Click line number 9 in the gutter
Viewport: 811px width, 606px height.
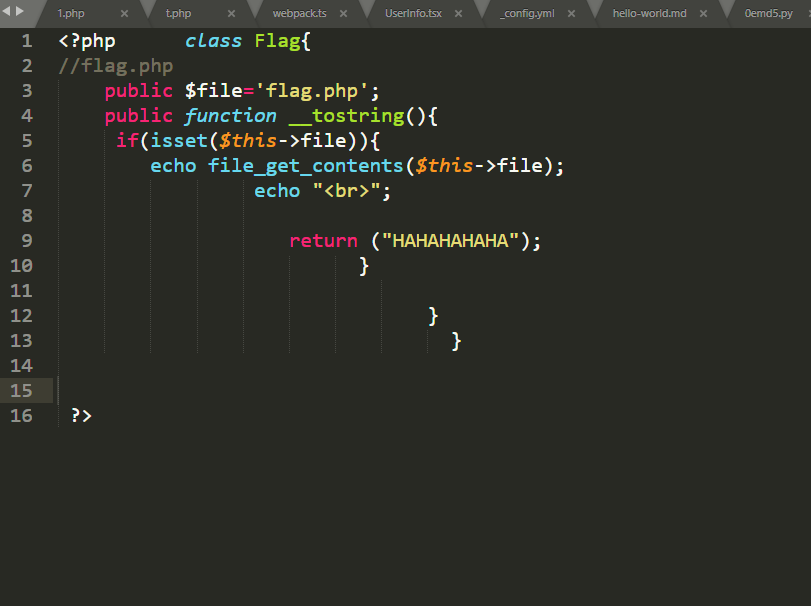pyautogui.click(x=26, y=241)
